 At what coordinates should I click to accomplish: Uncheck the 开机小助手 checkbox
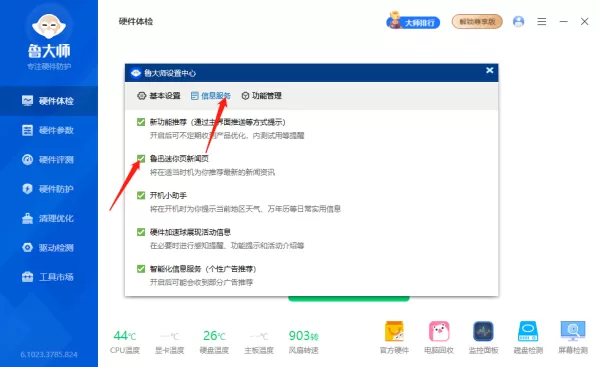click(141, 196)
